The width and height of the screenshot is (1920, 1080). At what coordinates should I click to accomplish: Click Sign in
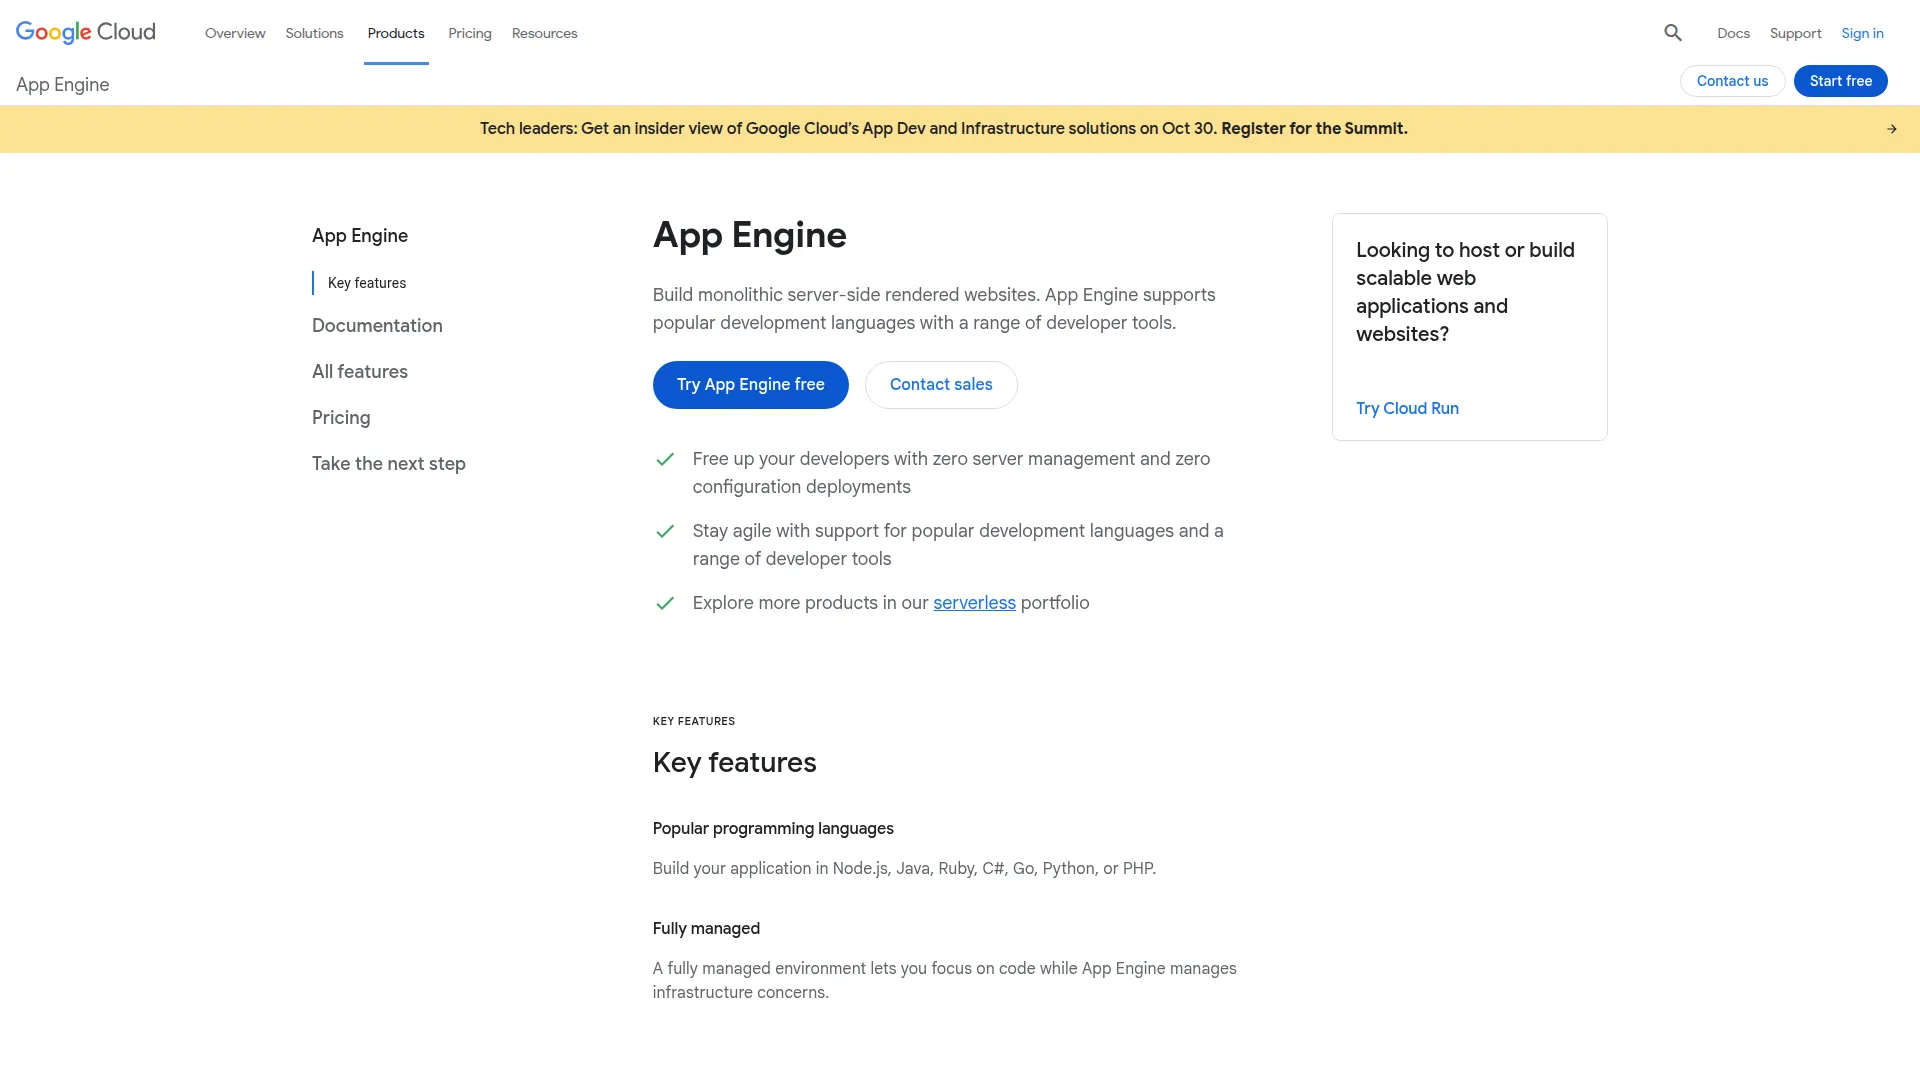coord(1863,33)
